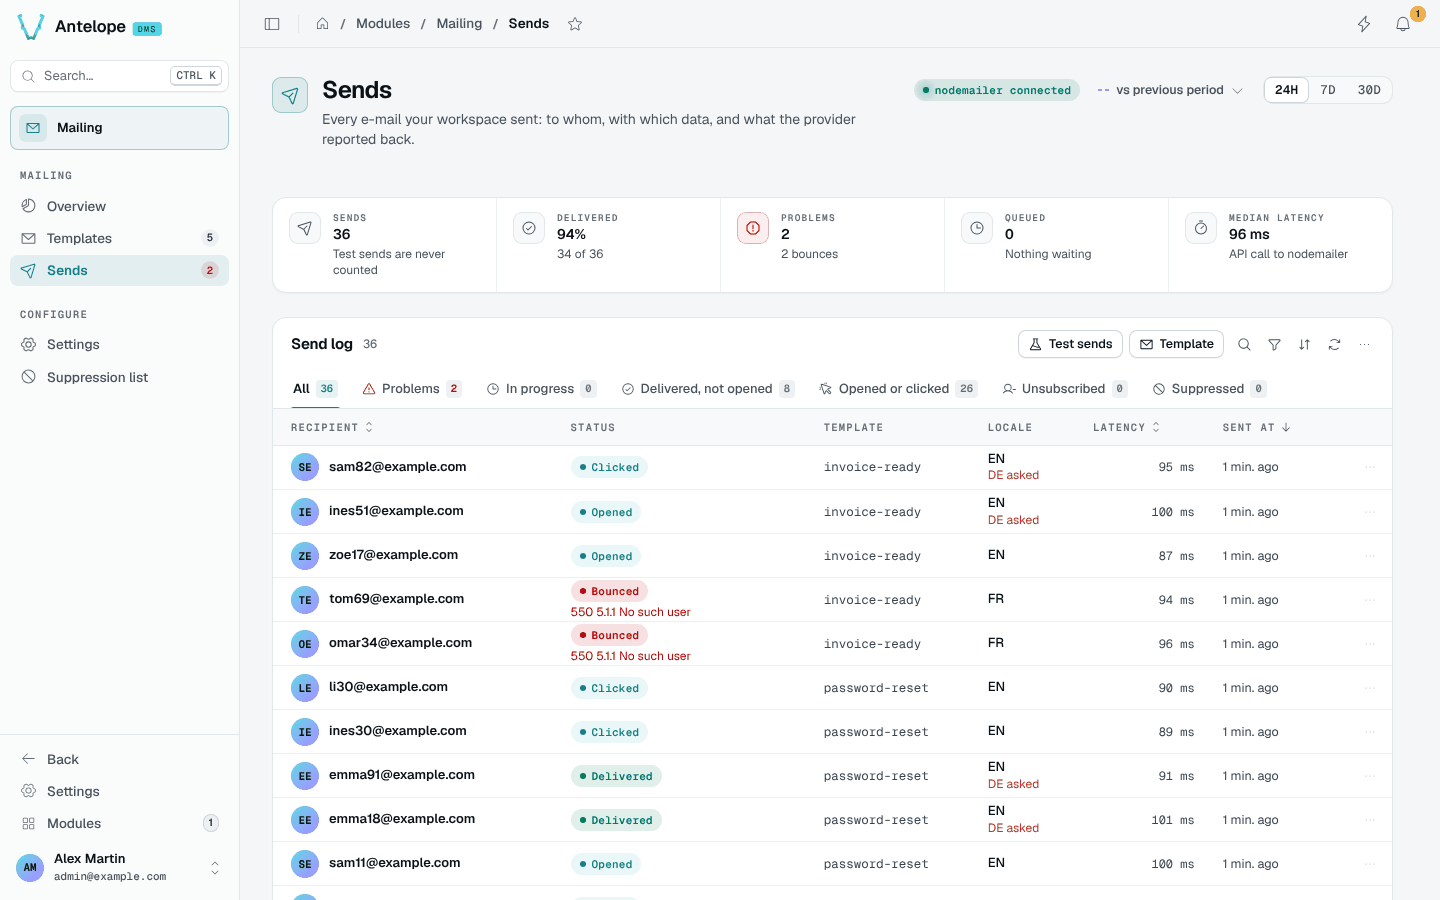Click the Modules breadcrumb link

point(383,24)
